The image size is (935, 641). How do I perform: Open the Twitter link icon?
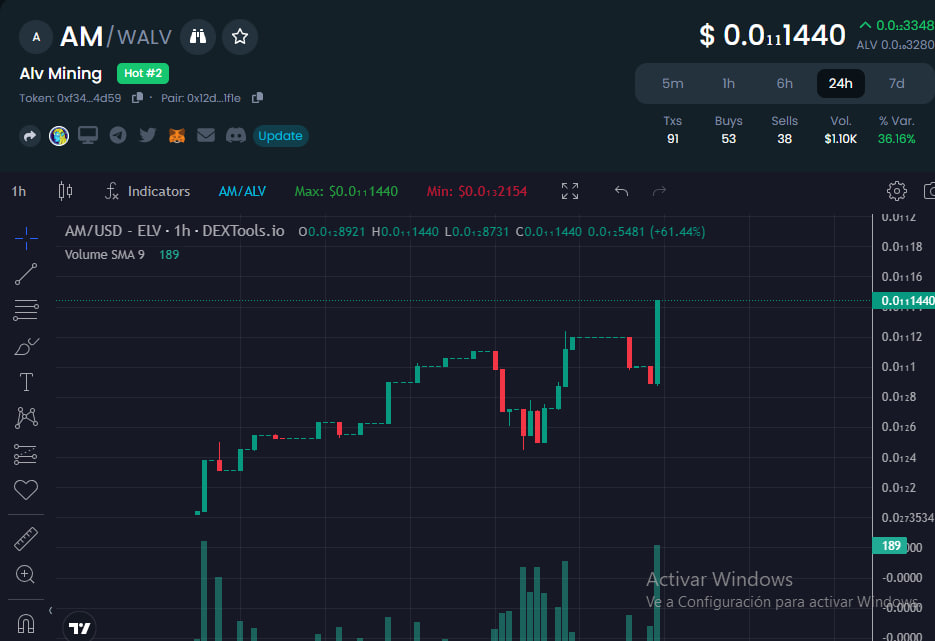pyautogui.click(x=146, y=135)
